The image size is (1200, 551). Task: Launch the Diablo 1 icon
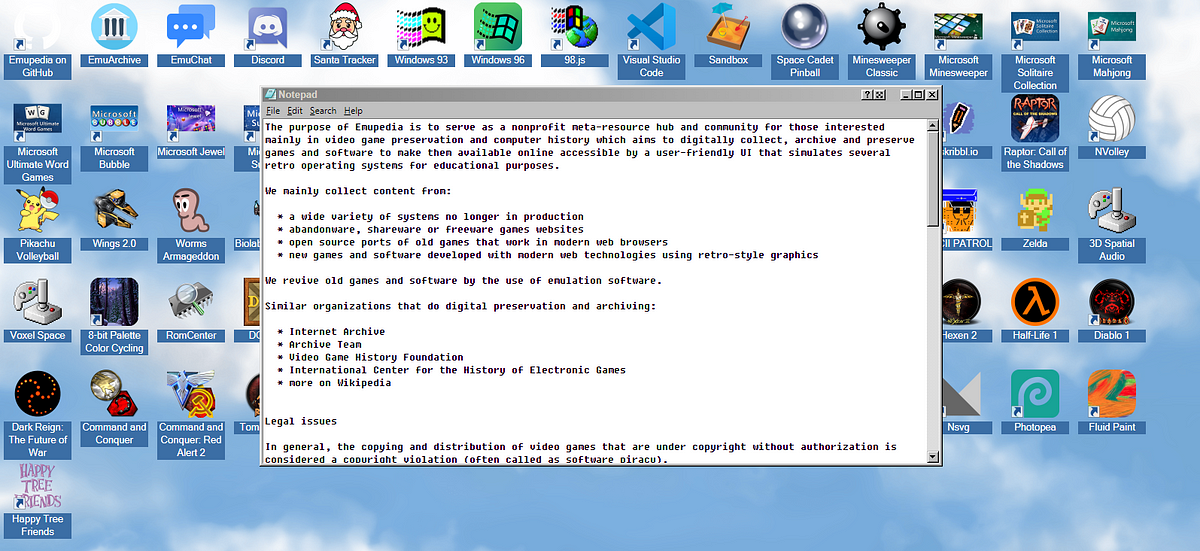(1112, 311)
